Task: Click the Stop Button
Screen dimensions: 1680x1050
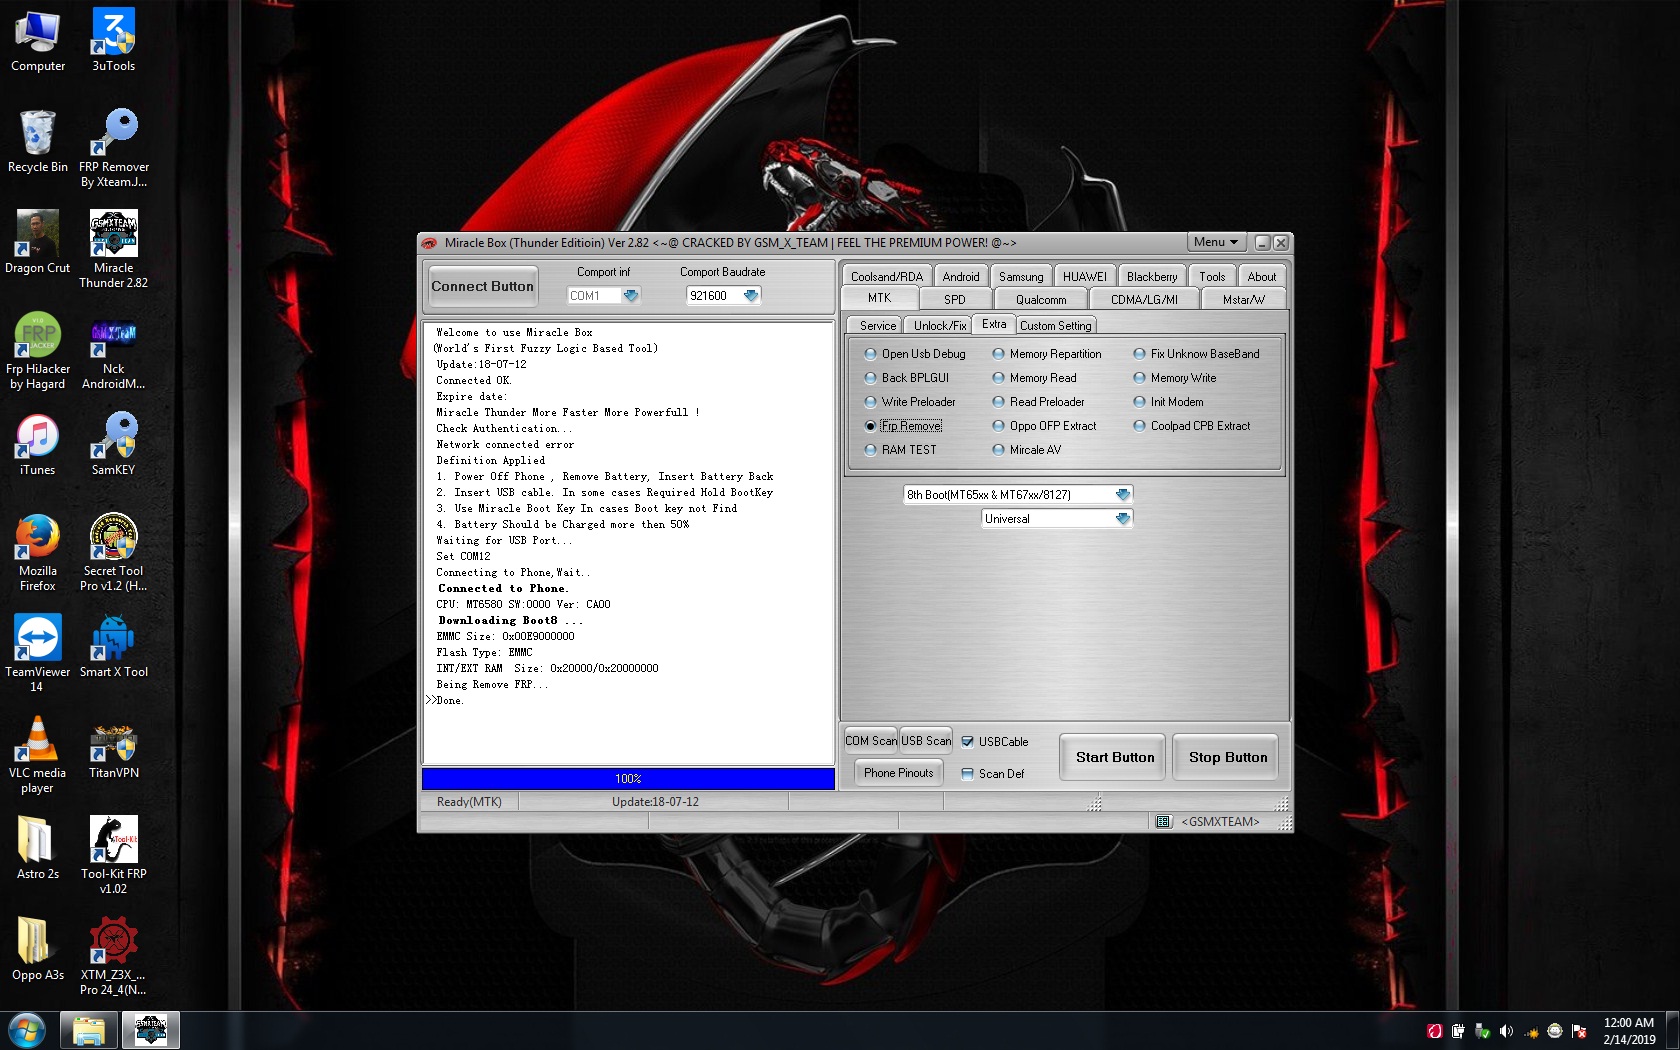Action: [1228, 757]
